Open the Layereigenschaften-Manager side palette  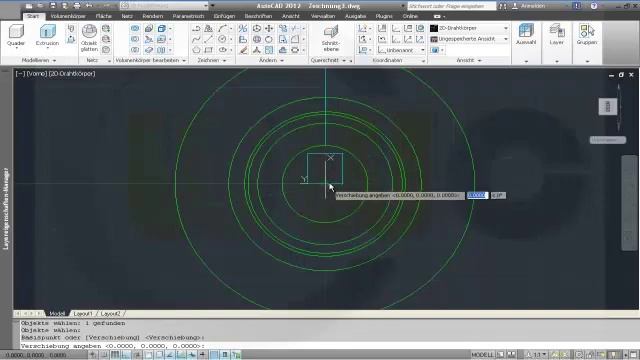tap(6, 208)
